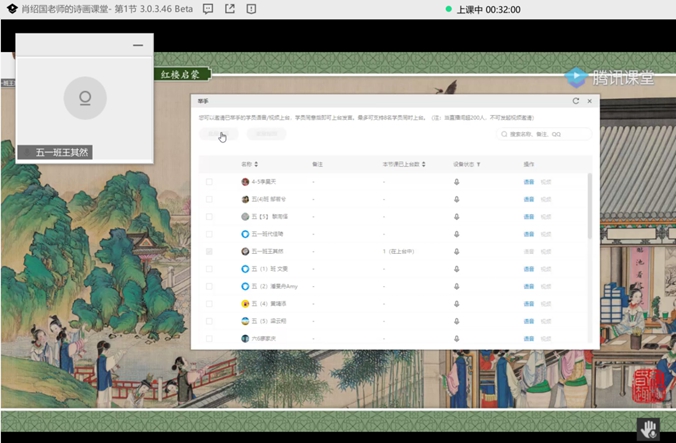Click the microphone icon in the 五一班王其然 row

coord(457,251)
